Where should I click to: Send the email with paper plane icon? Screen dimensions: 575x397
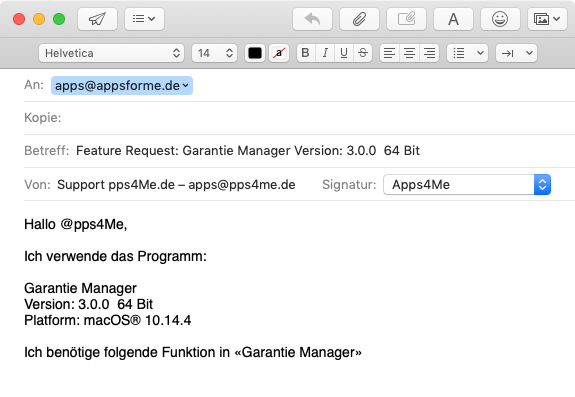click(x=97, y=19)
